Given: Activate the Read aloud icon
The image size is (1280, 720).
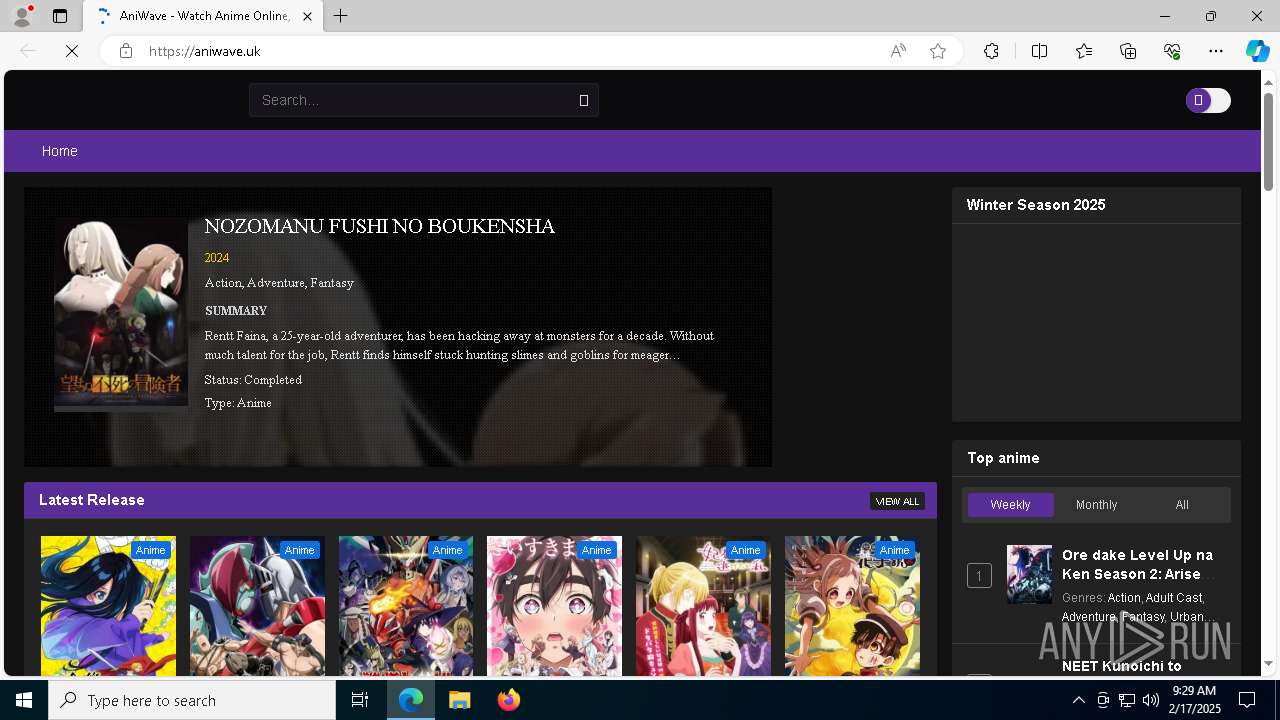Looking at the screenshot, I should [898, 51].
